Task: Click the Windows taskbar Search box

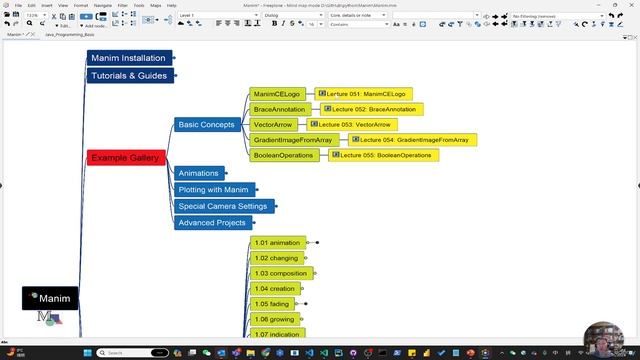Action: tap(132, 353)
